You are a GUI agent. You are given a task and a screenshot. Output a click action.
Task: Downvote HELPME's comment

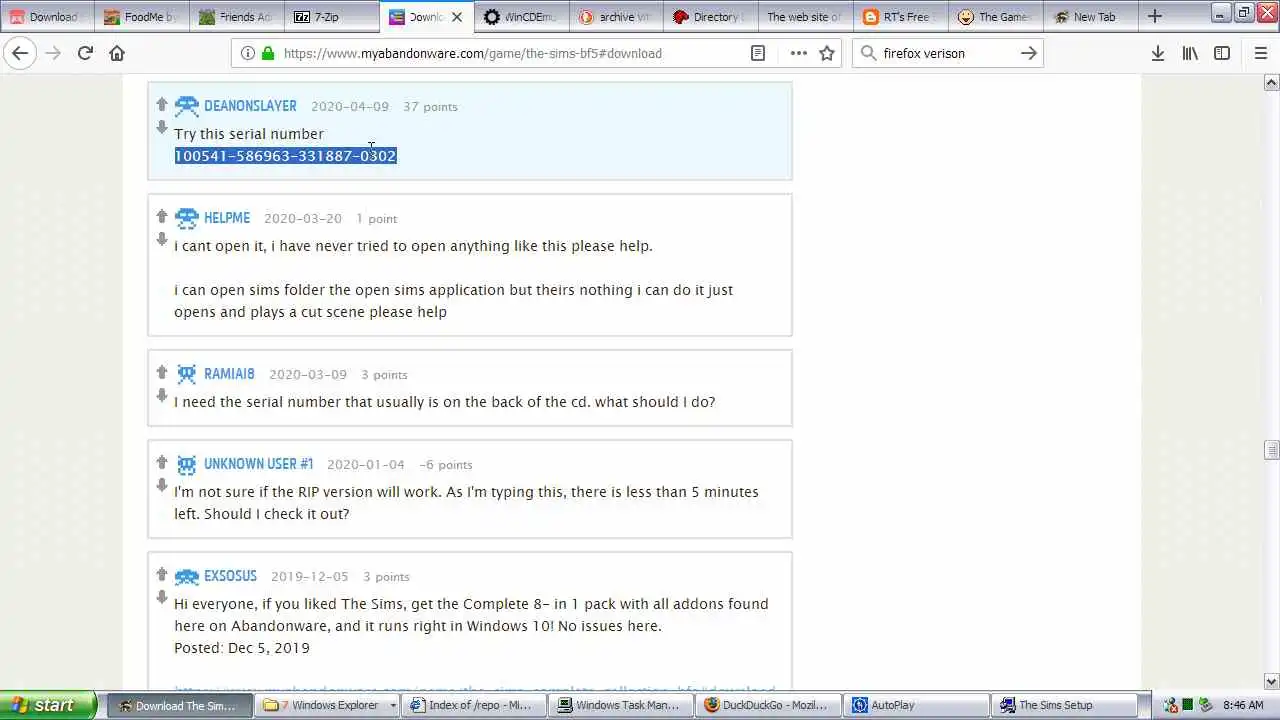[162, 240]
